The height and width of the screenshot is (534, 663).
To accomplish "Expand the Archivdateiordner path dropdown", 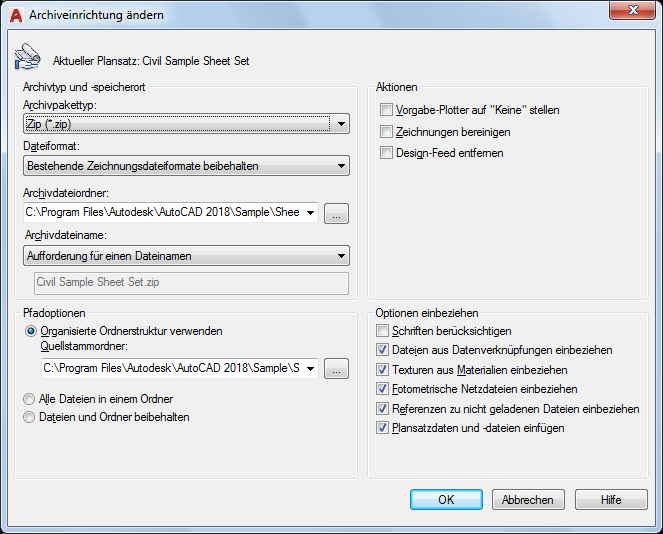I will [x=310, y=213].
